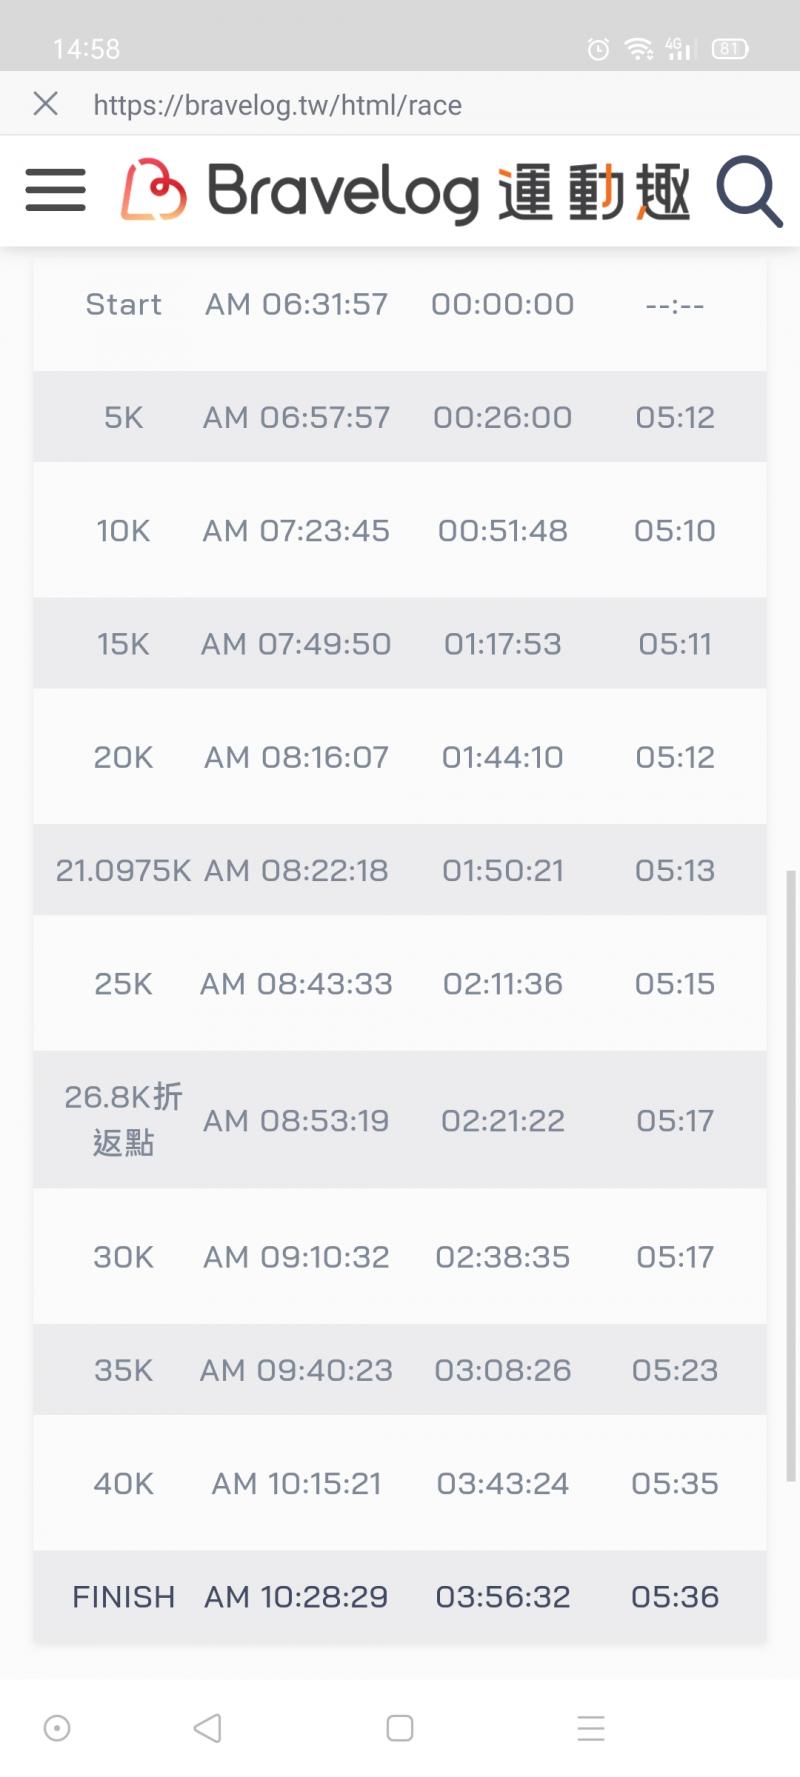Viewport: 800px width, 1777px height.
Task: Tap the 40K split pace 05:35
Action: point(675,1483)
